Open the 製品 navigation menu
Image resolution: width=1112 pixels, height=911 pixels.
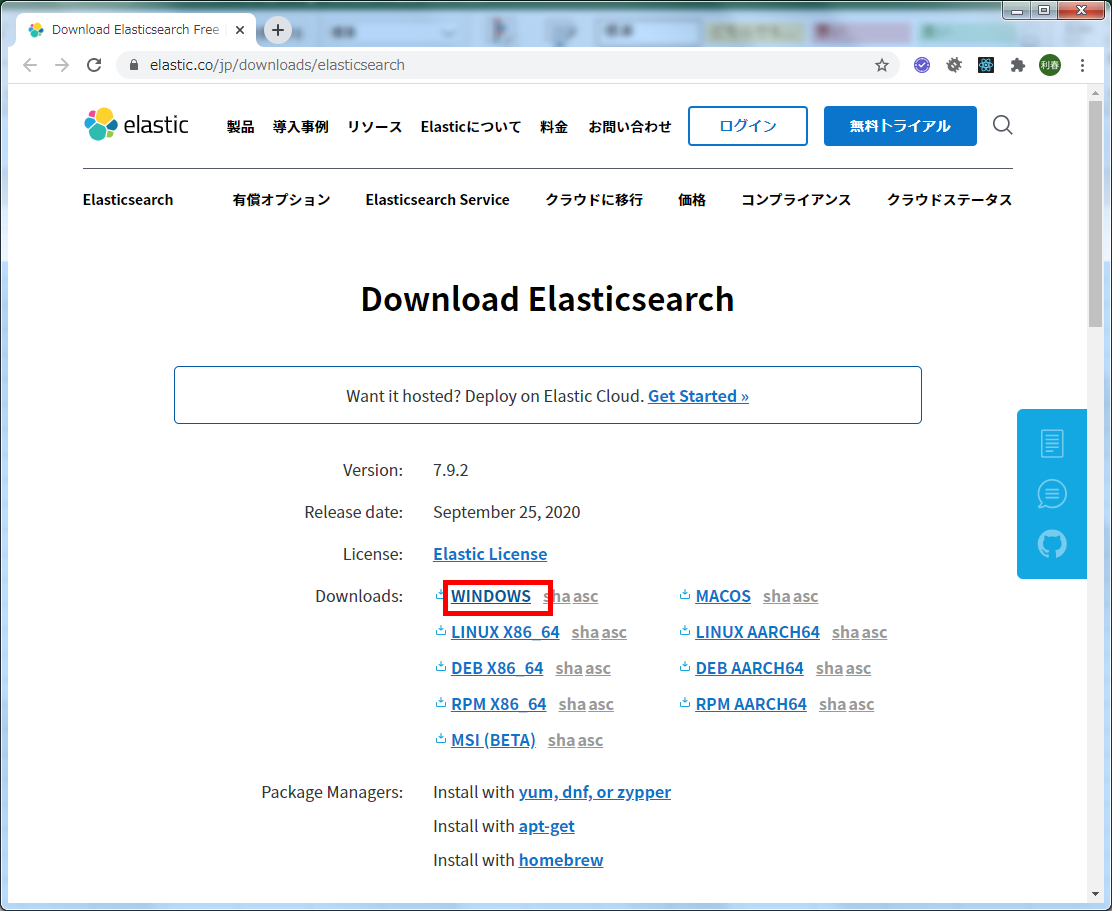point(240,127)
